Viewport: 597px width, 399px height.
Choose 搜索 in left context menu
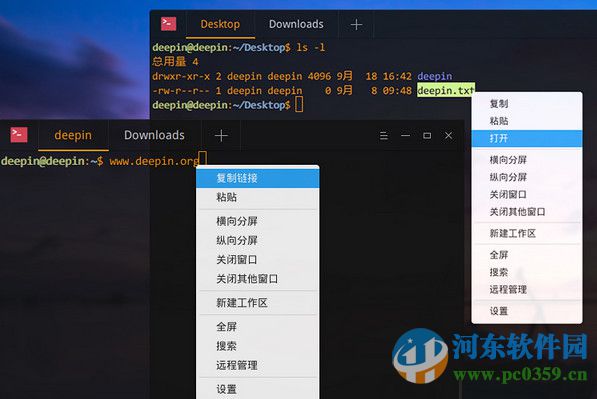(x=258, y=346)
